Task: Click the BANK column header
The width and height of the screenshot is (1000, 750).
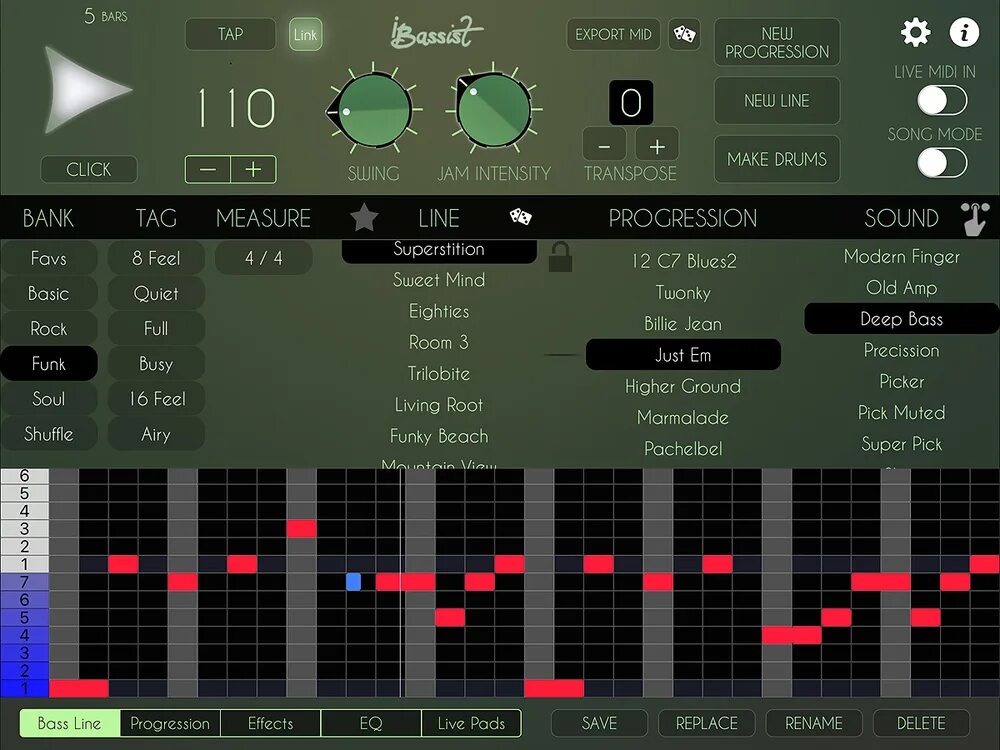Action: (x=48, y=218)
